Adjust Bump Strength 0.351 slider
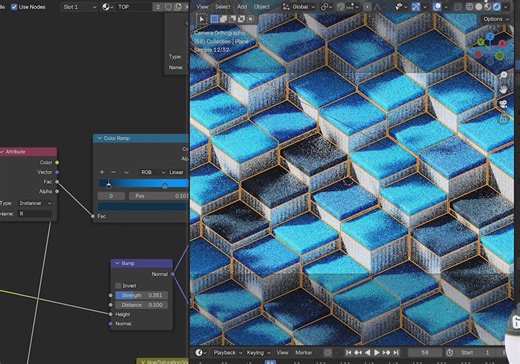Image resolution: width=520 pixels, height=364 pixels. pos(142,295)
